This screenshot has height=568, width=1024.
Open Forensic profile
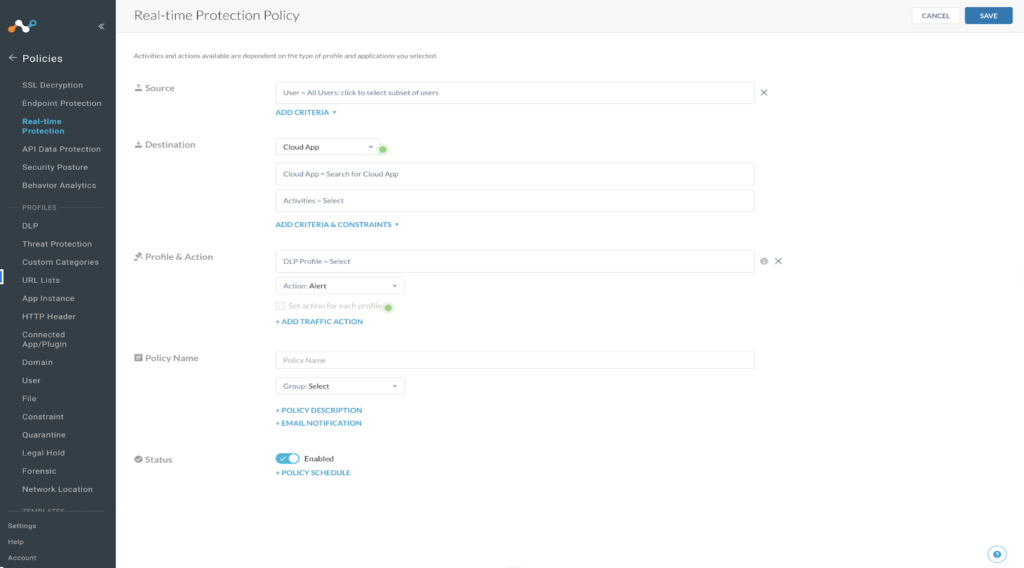(x=39, y=471)
